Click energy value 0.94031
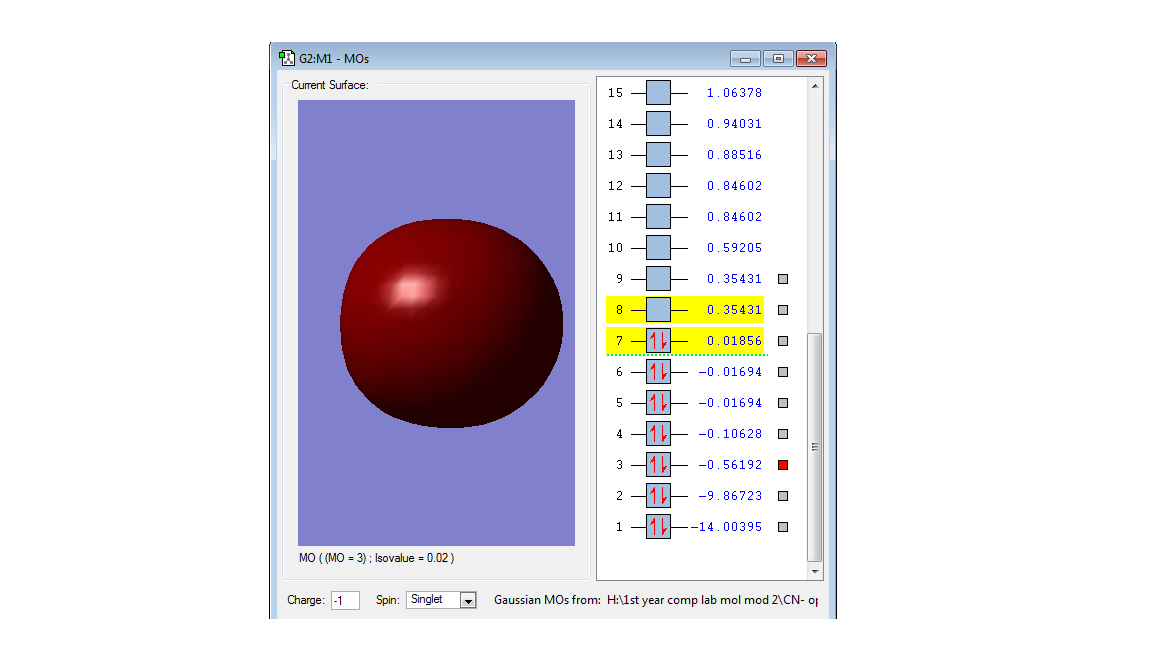 (734, 123)
